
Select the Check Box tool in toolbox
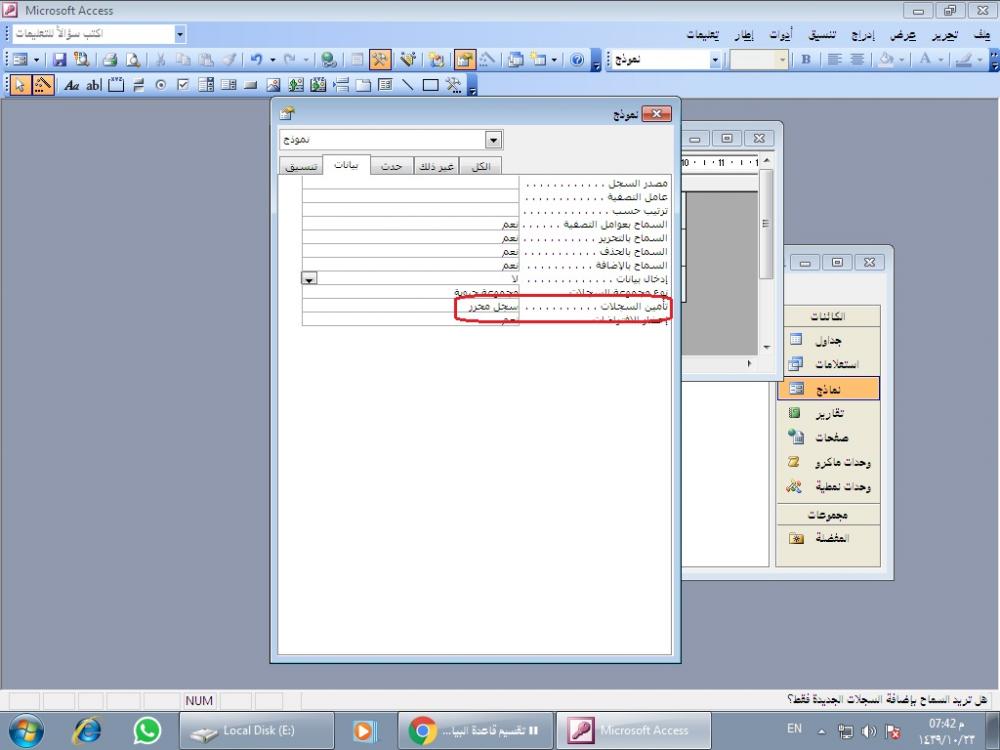[183, 85]
